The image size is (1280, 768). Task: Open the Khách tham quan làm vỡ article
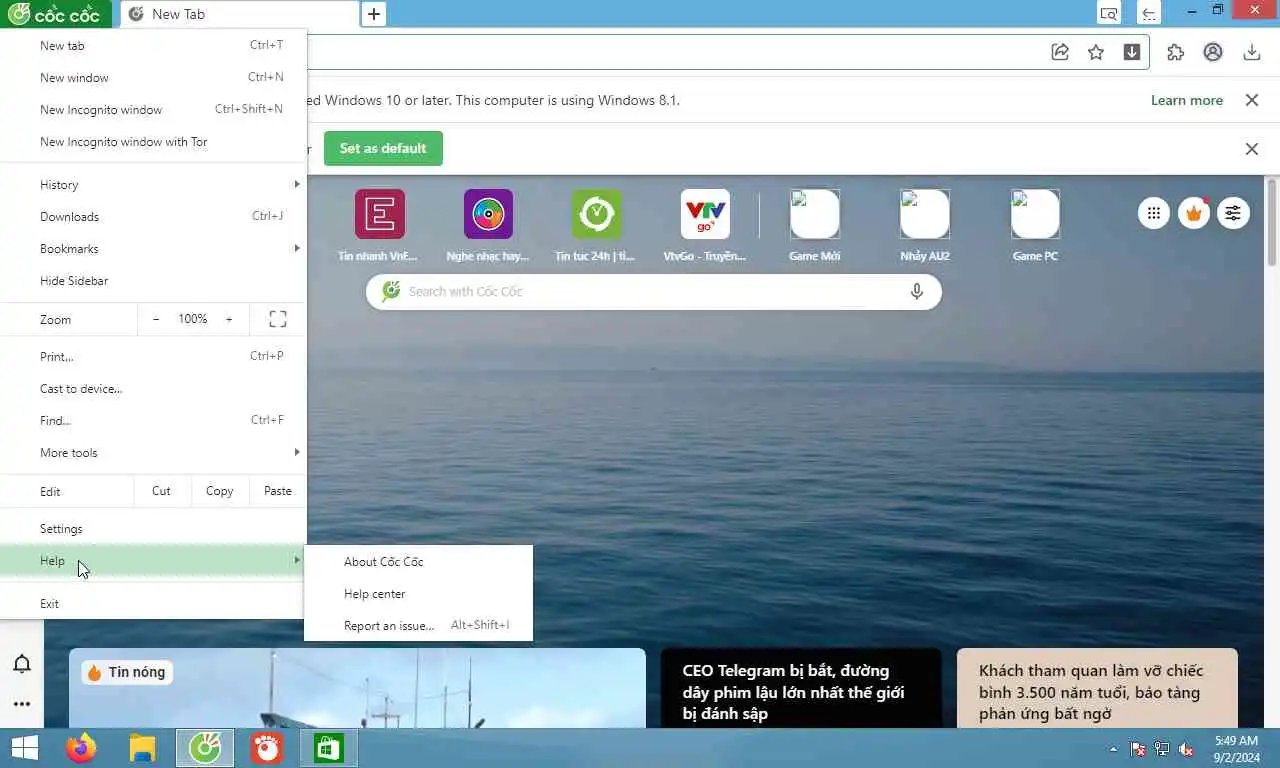(x=1097, y=688)
